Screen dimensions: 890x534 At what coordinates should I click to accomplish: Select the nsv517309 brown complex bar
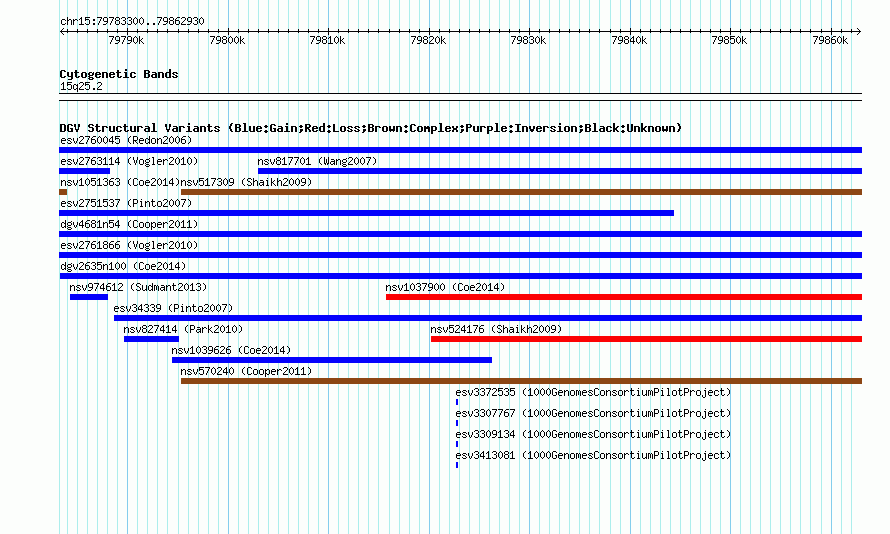(521, 192)
